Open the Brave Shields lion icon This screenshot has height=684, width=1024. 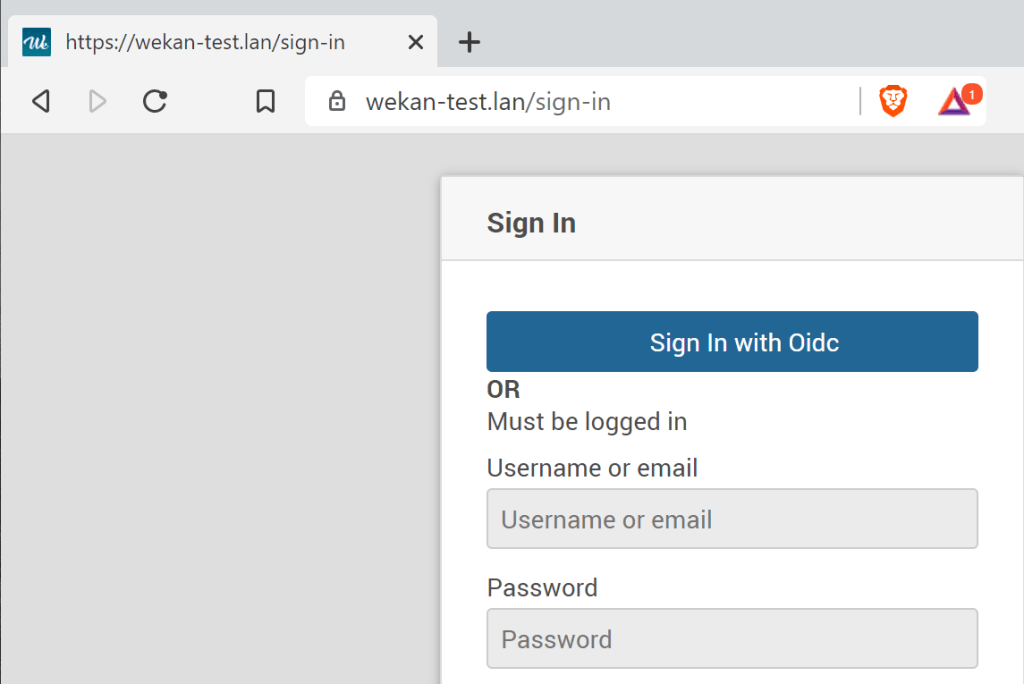(893, 101)
